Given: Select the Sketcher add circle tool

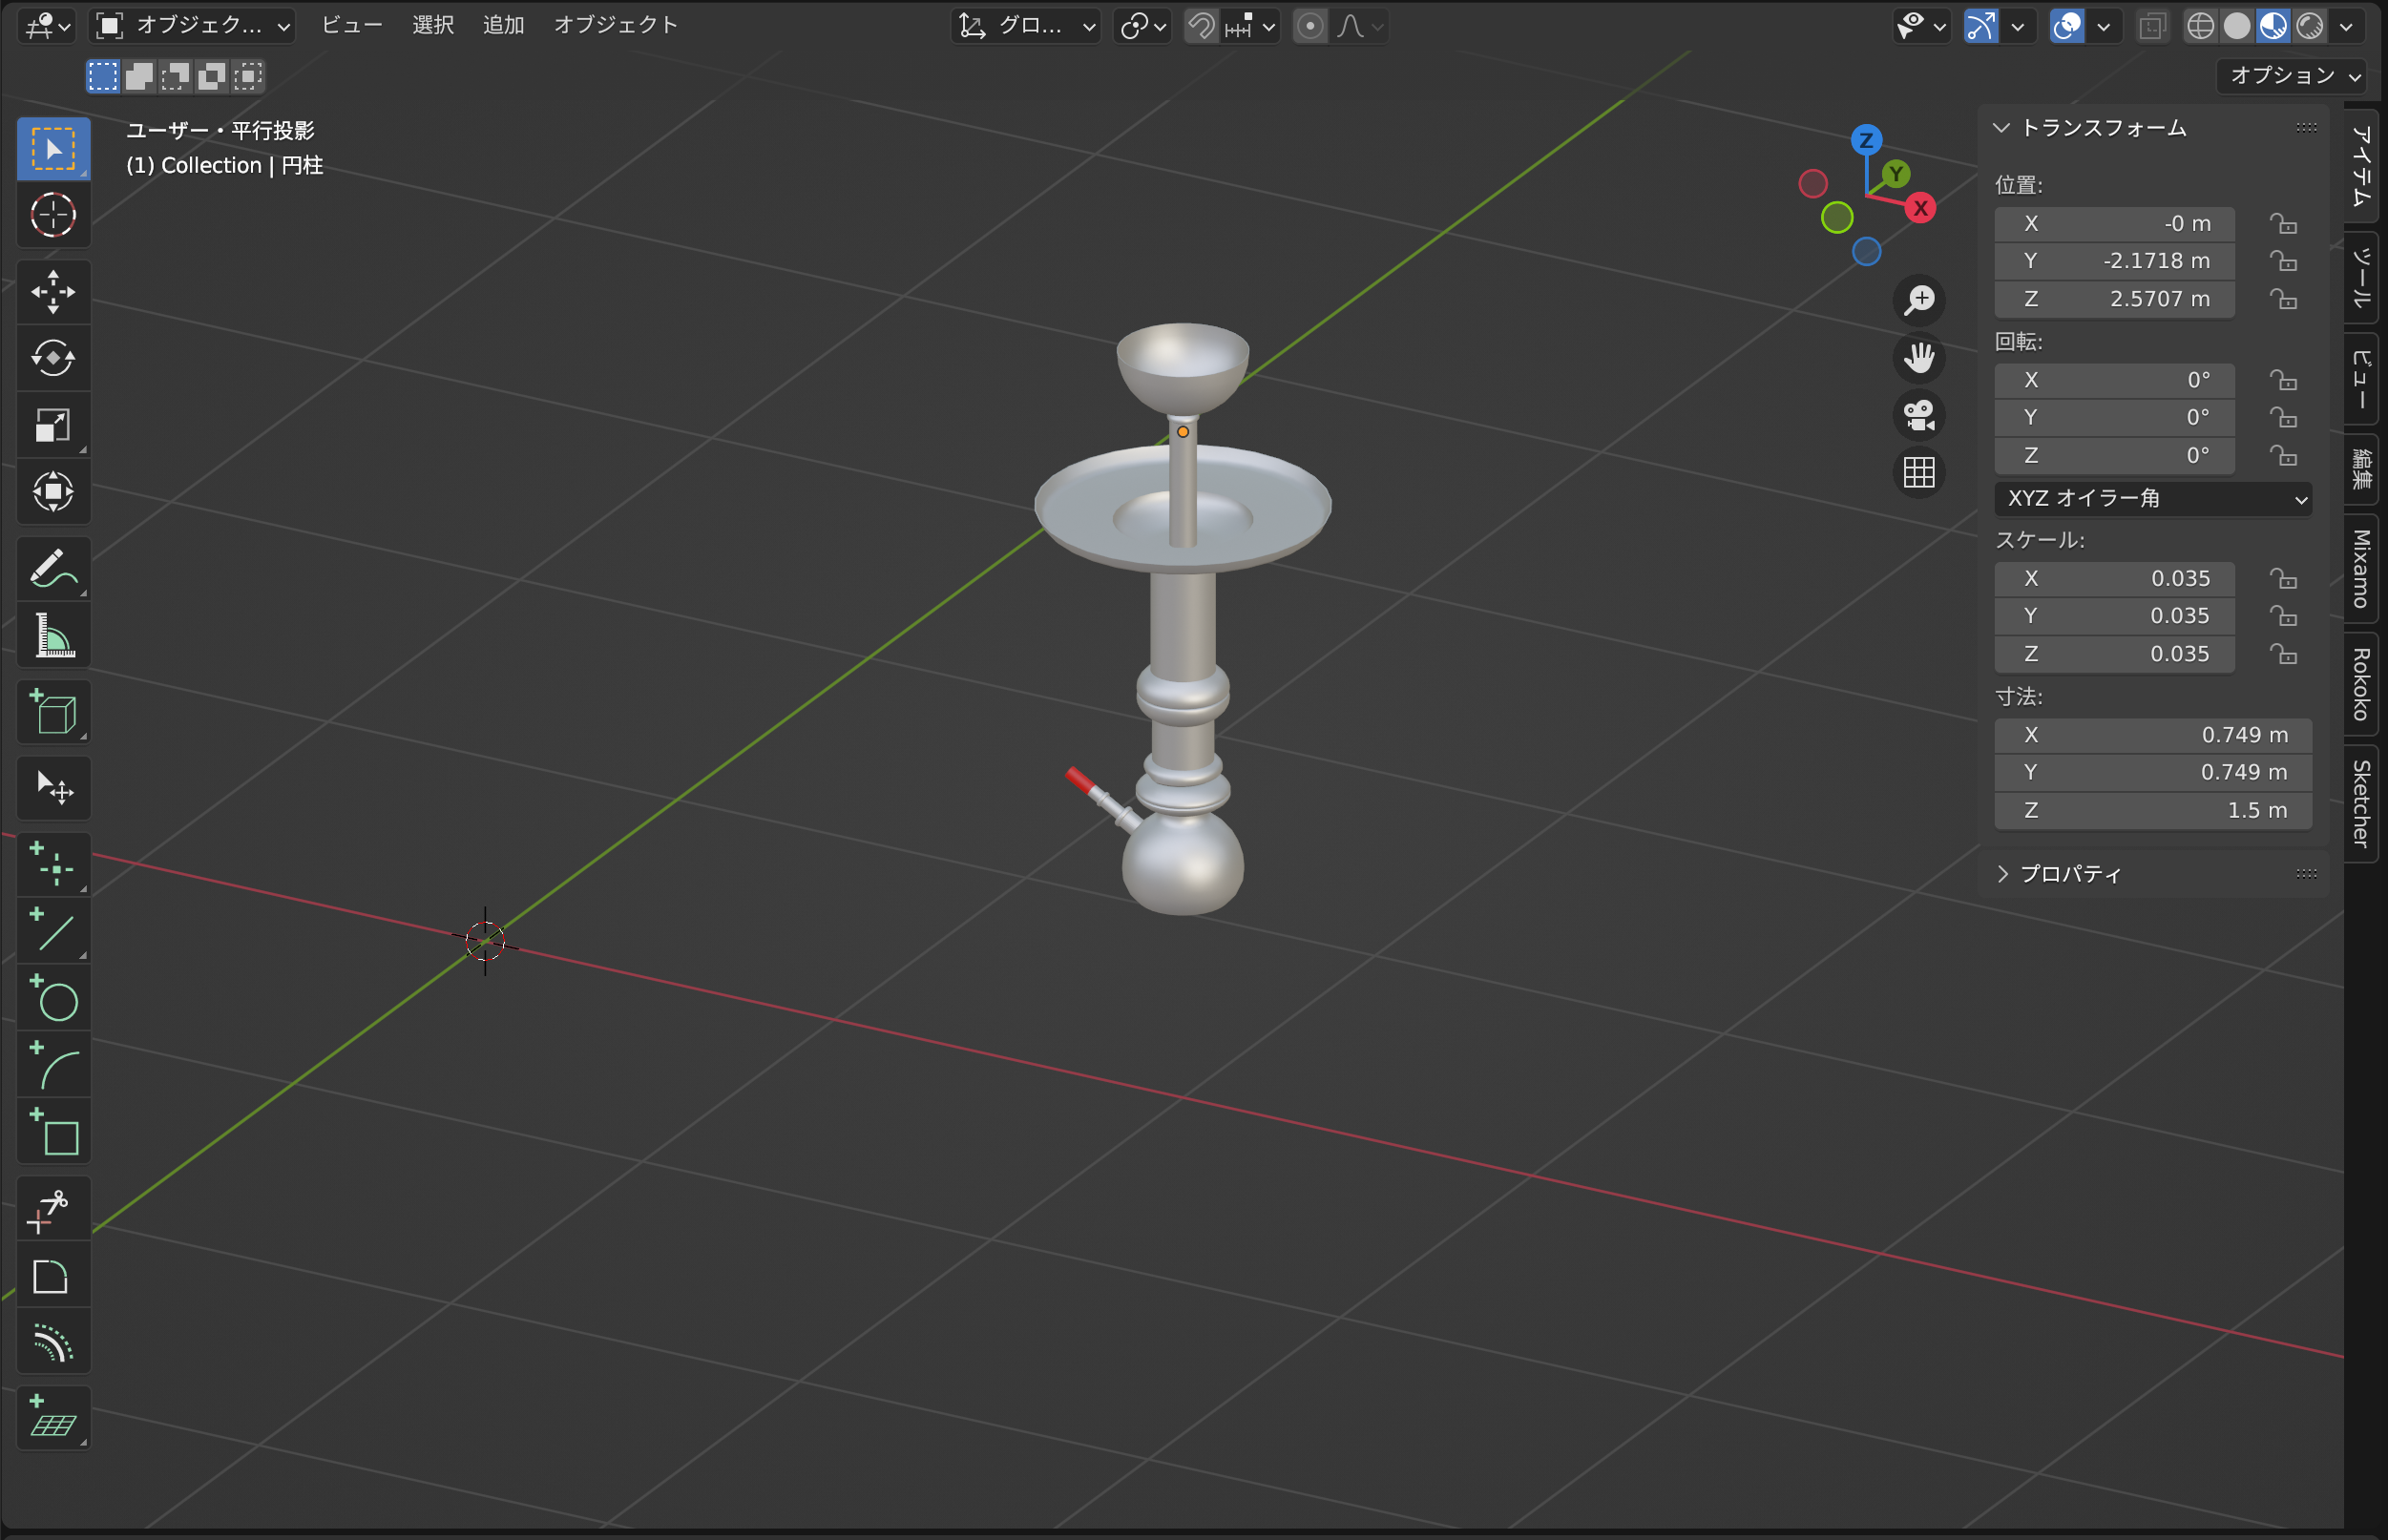Looking at the screenshot, I should 54,997.
